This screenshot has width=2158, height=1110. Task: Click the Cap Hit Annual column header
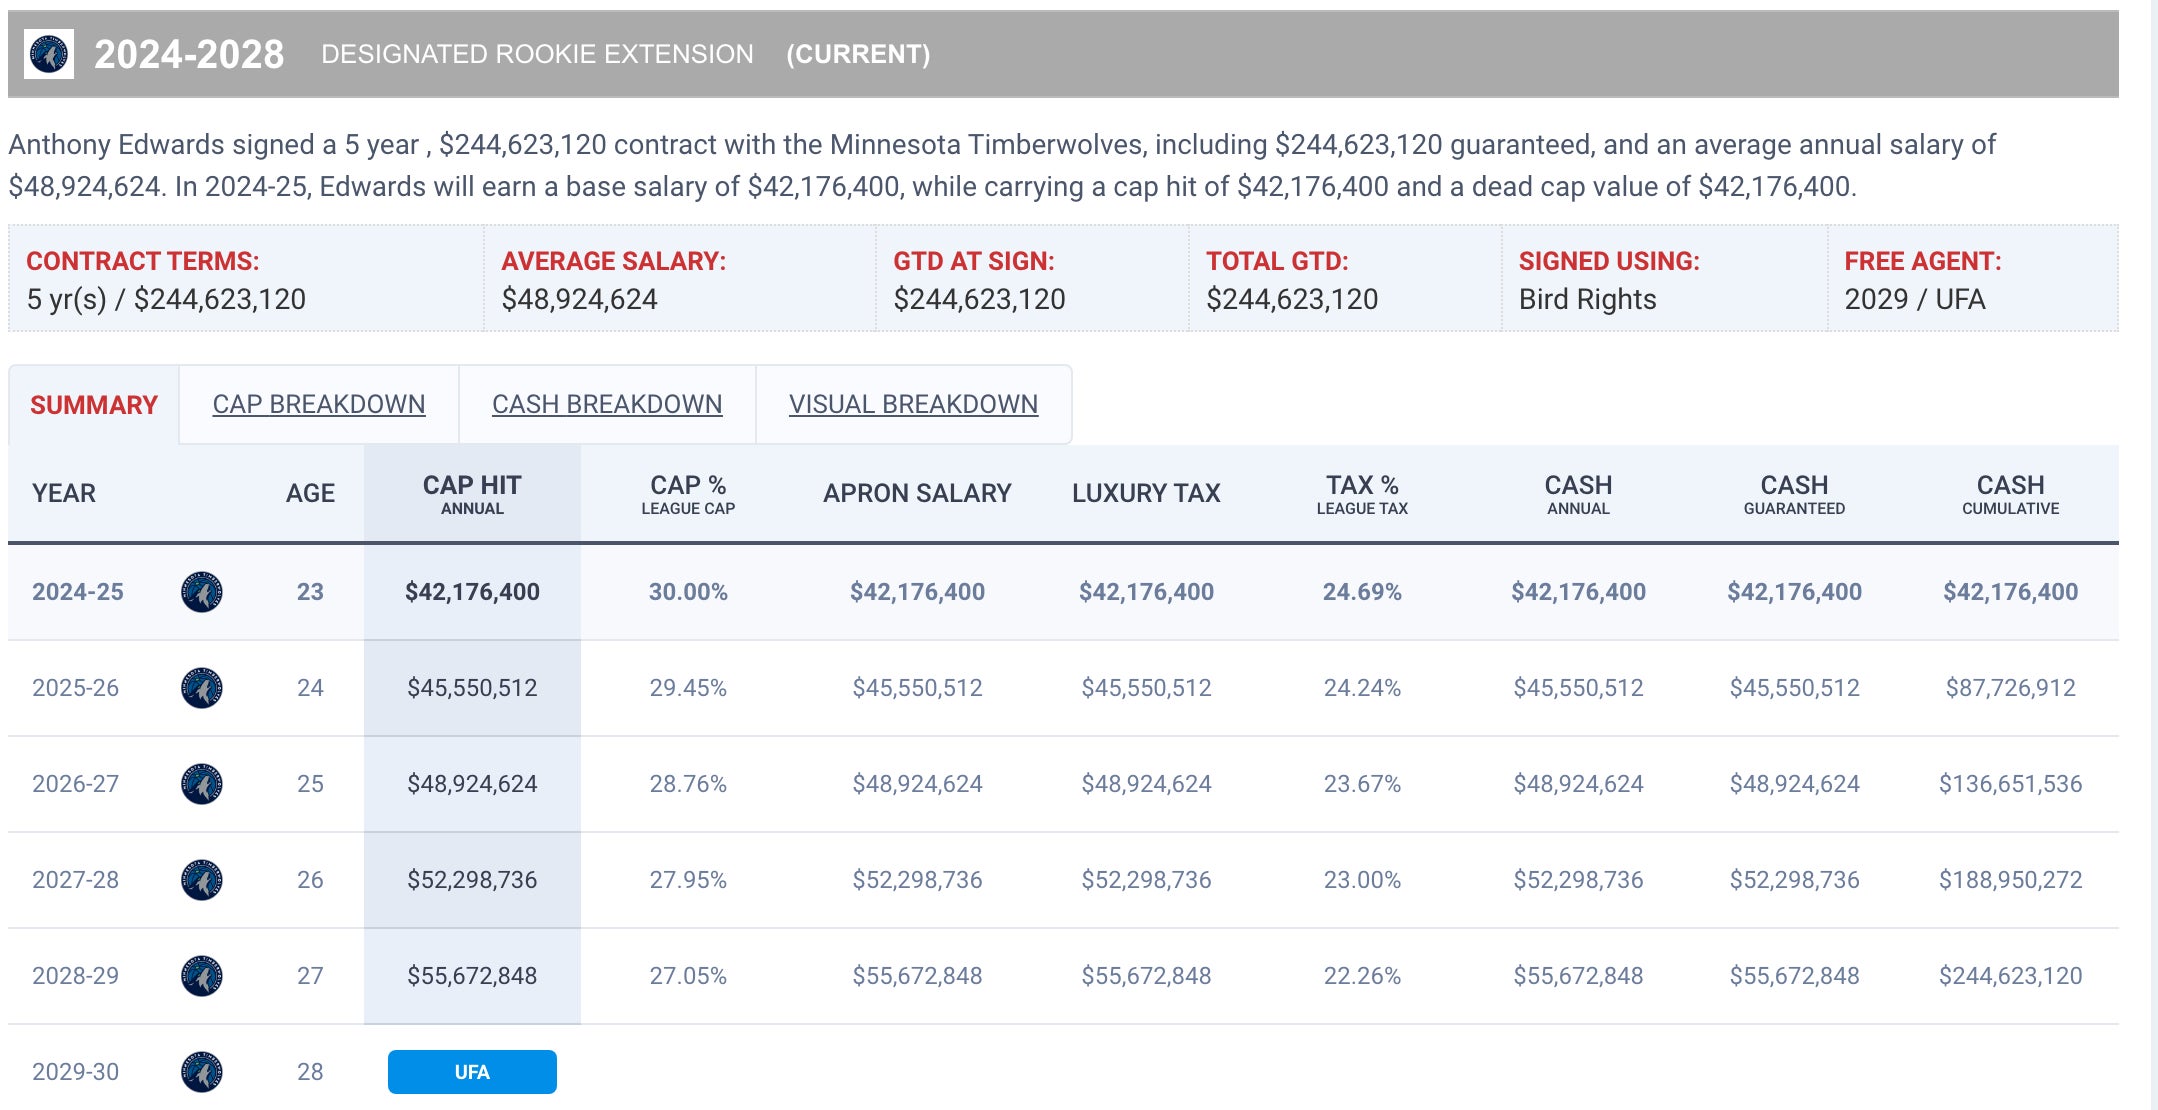(x=472, y=494)
